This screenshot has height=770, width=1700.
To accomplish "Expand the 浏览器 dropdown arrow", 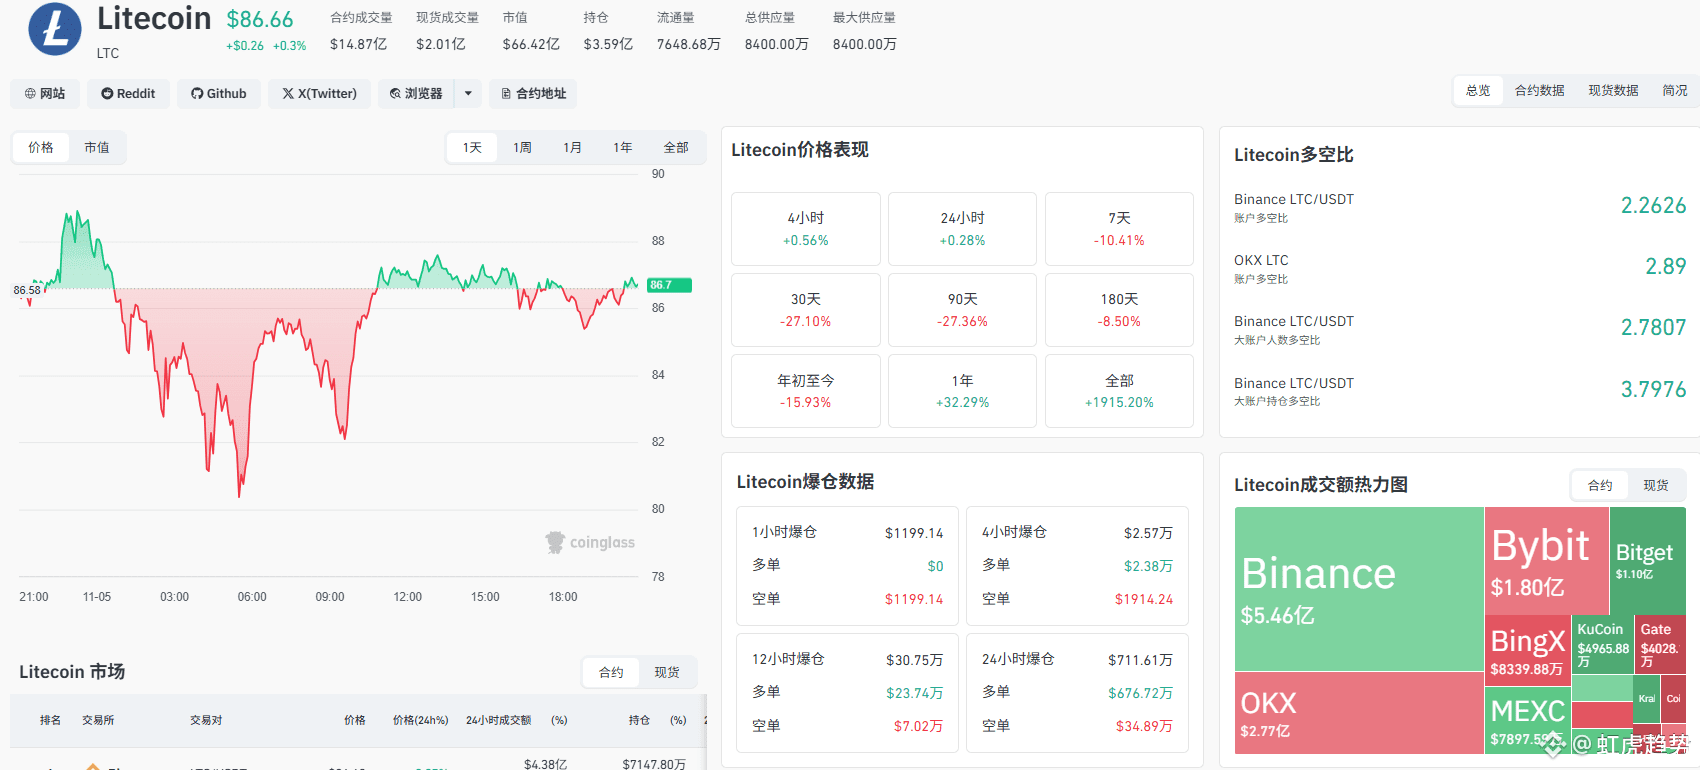I will click(468, 93).
